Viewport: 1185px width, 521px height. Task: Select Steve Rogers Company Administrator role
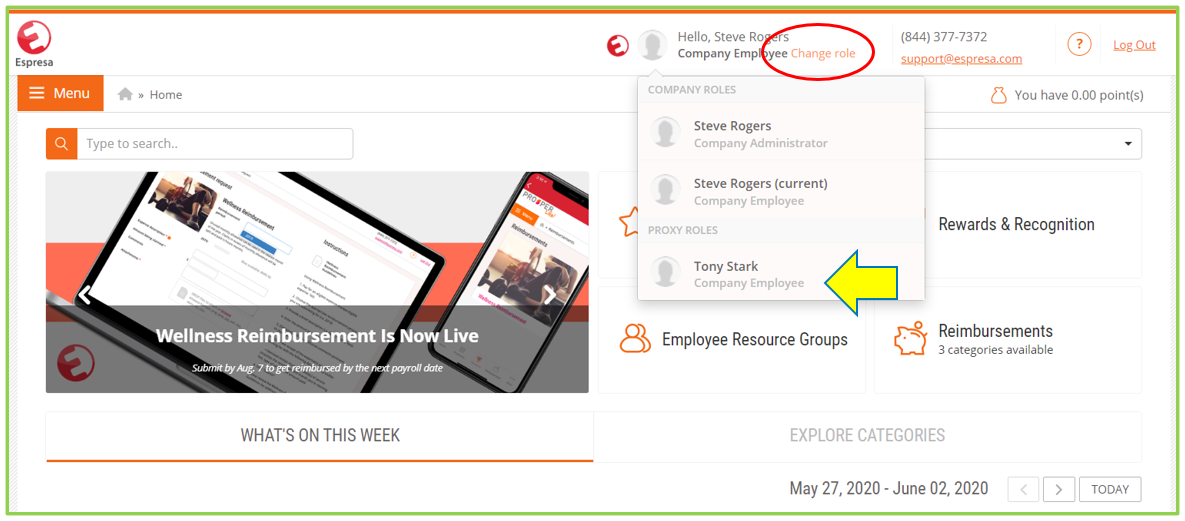pyautogui.click(x=781, y=133)
